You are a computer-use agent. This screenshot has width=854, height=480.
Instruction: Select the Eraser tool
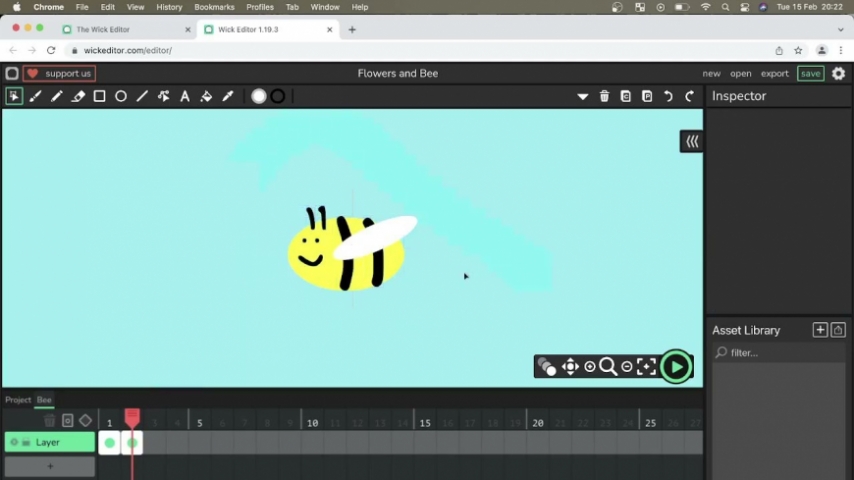tap(78, 97)
